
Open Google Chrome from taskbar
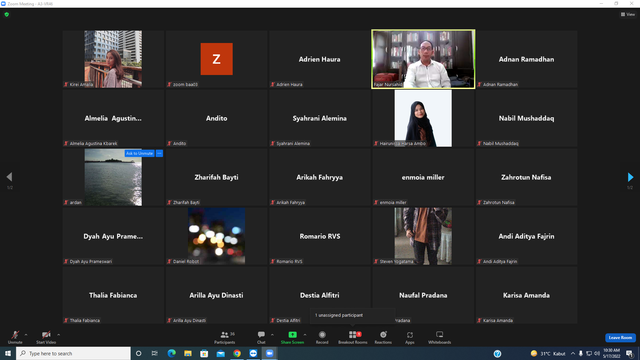(x=237, y=353)
